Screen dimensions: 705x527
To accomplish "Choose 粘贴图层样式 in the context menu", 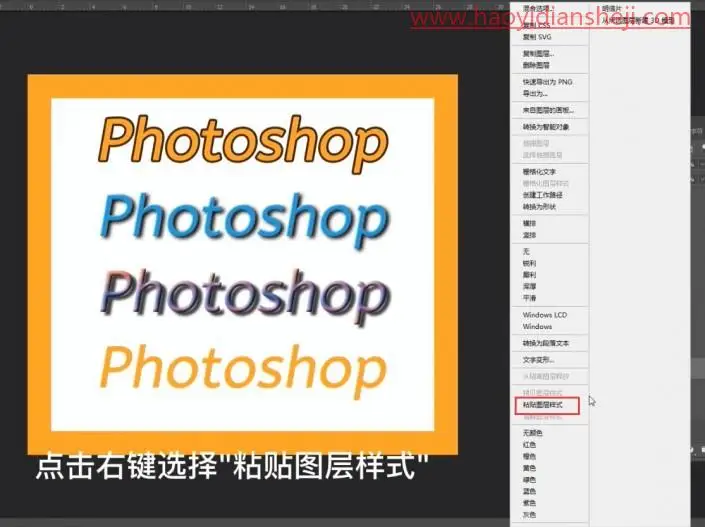I will click(x=542, y=405).
